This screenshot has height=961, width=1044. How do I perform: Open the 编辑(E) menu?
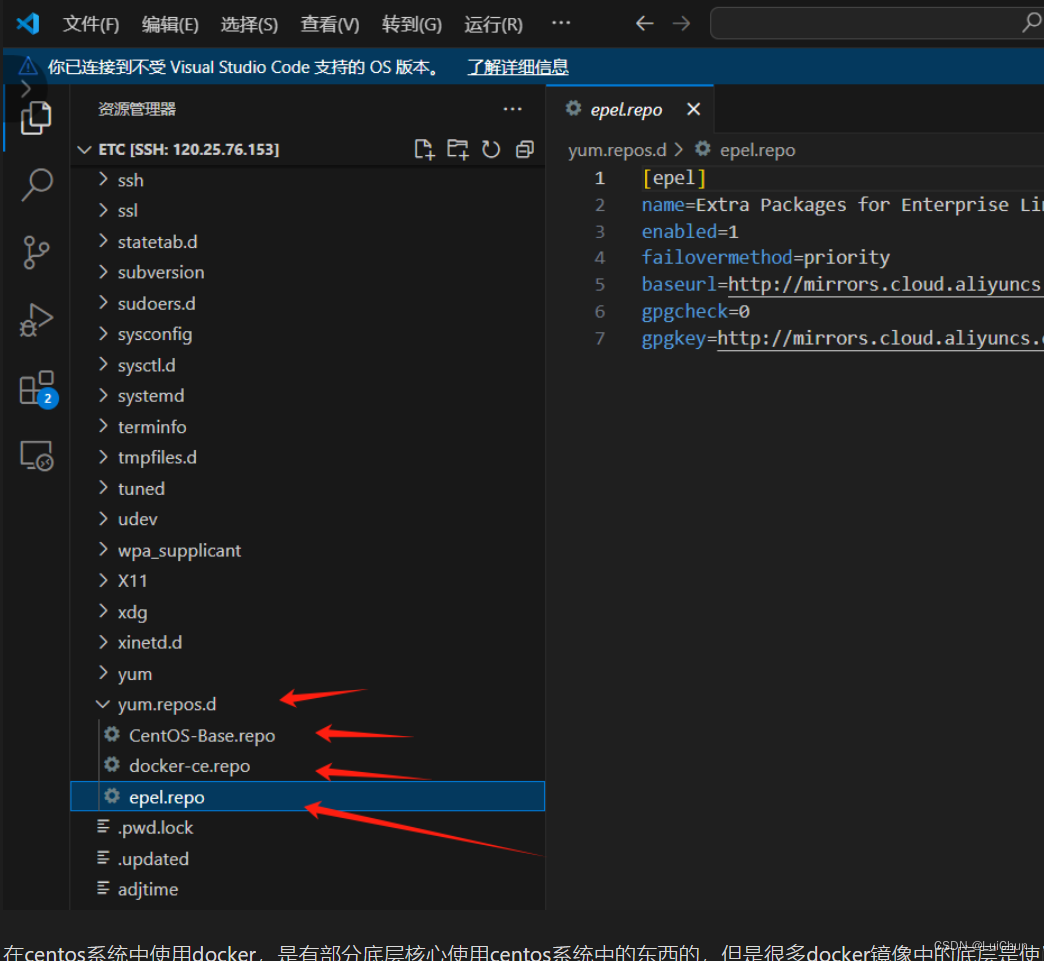[x=170, y=25]
